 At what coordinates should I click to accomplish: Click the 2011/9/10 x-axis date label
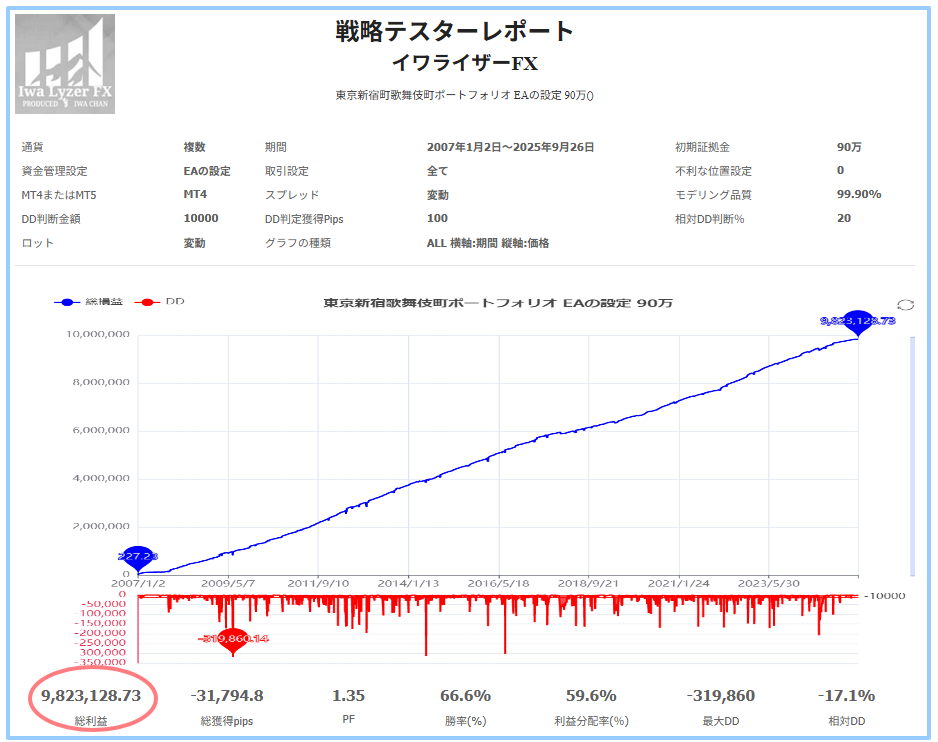tap(319, 582)
